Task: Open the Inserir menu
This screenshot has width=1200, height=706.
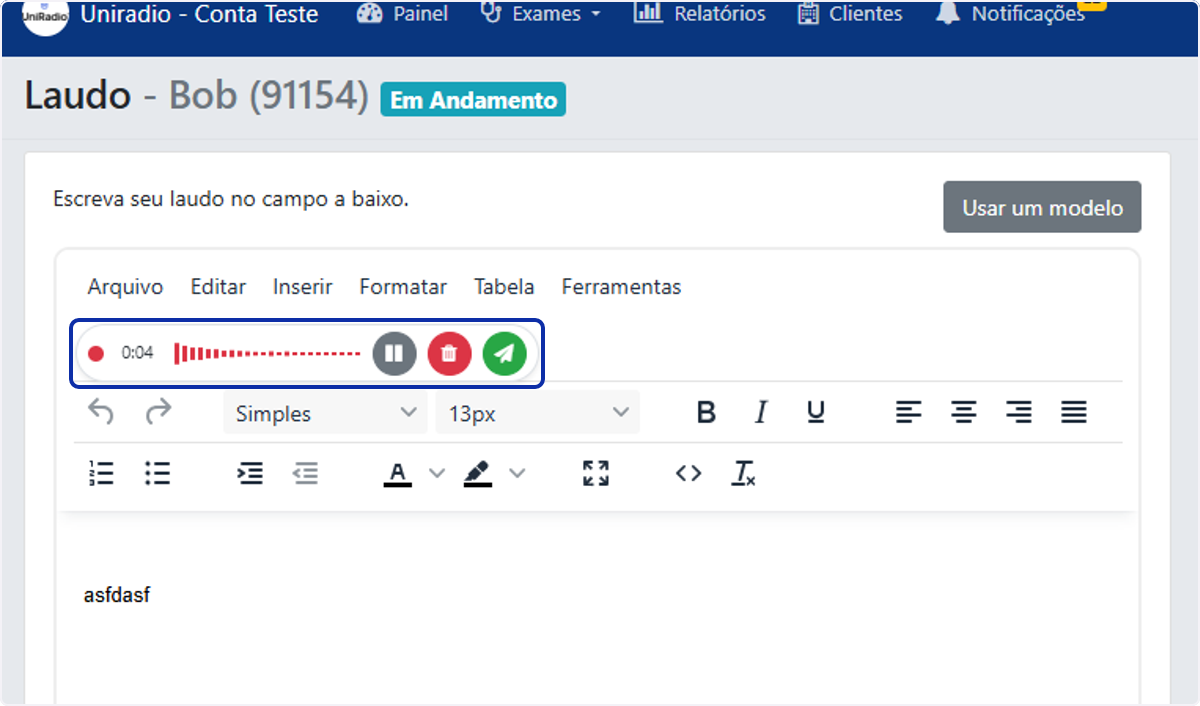Action: [x=302, y=287]
